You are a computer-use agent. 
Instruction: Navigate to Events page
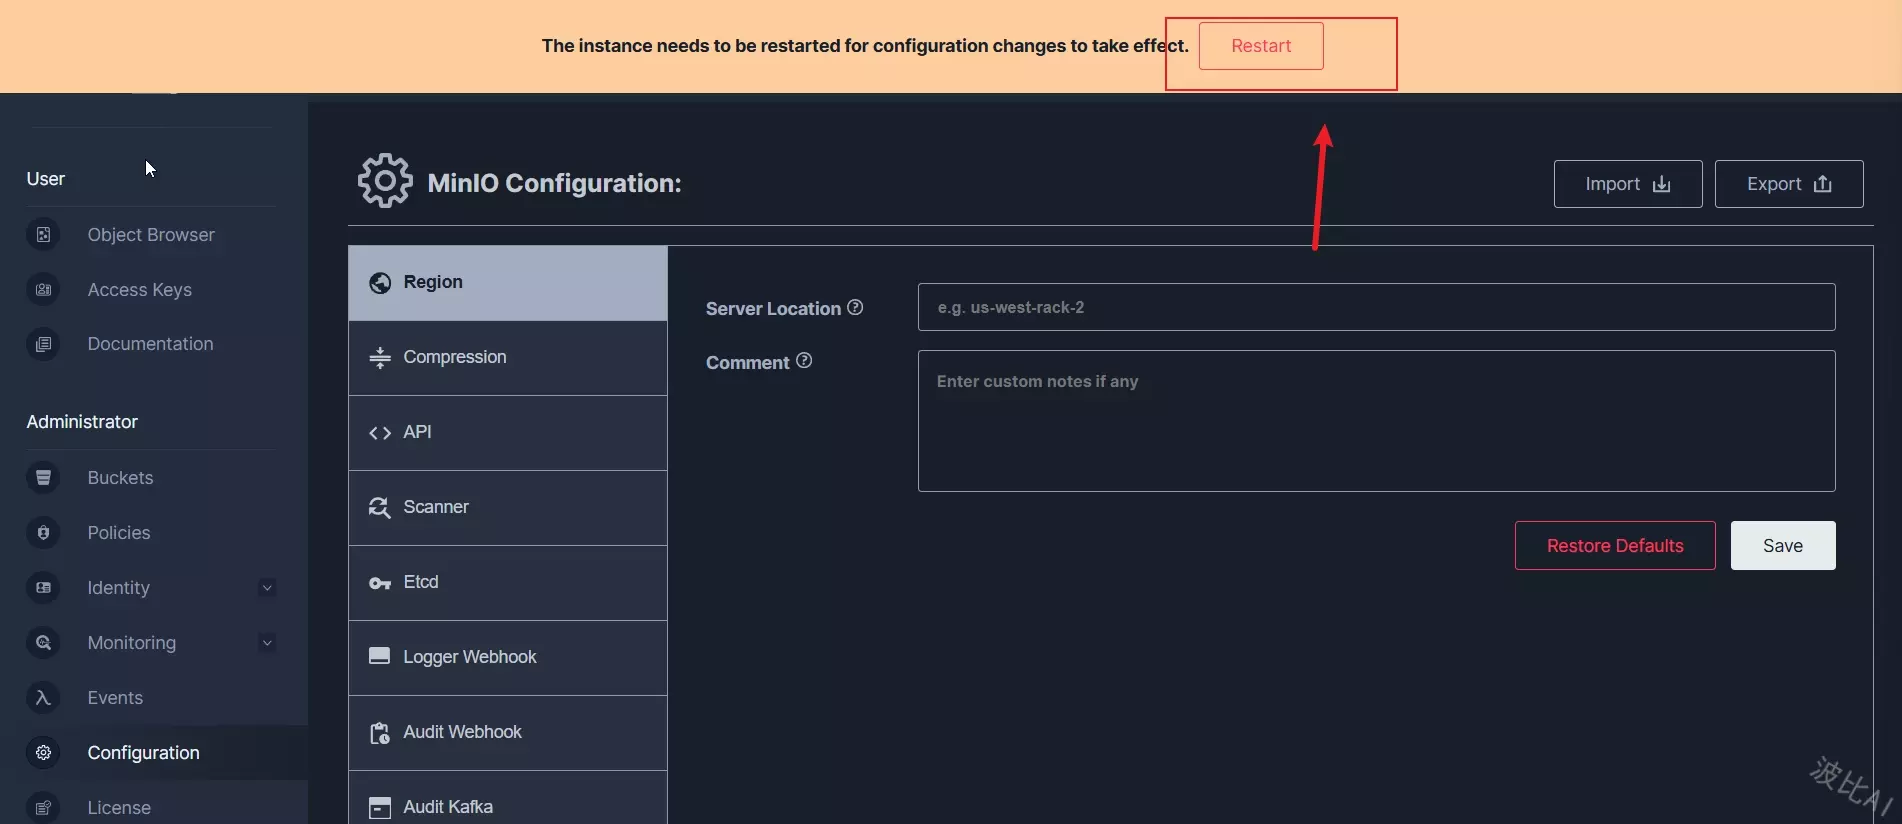(x=115, y=698)
